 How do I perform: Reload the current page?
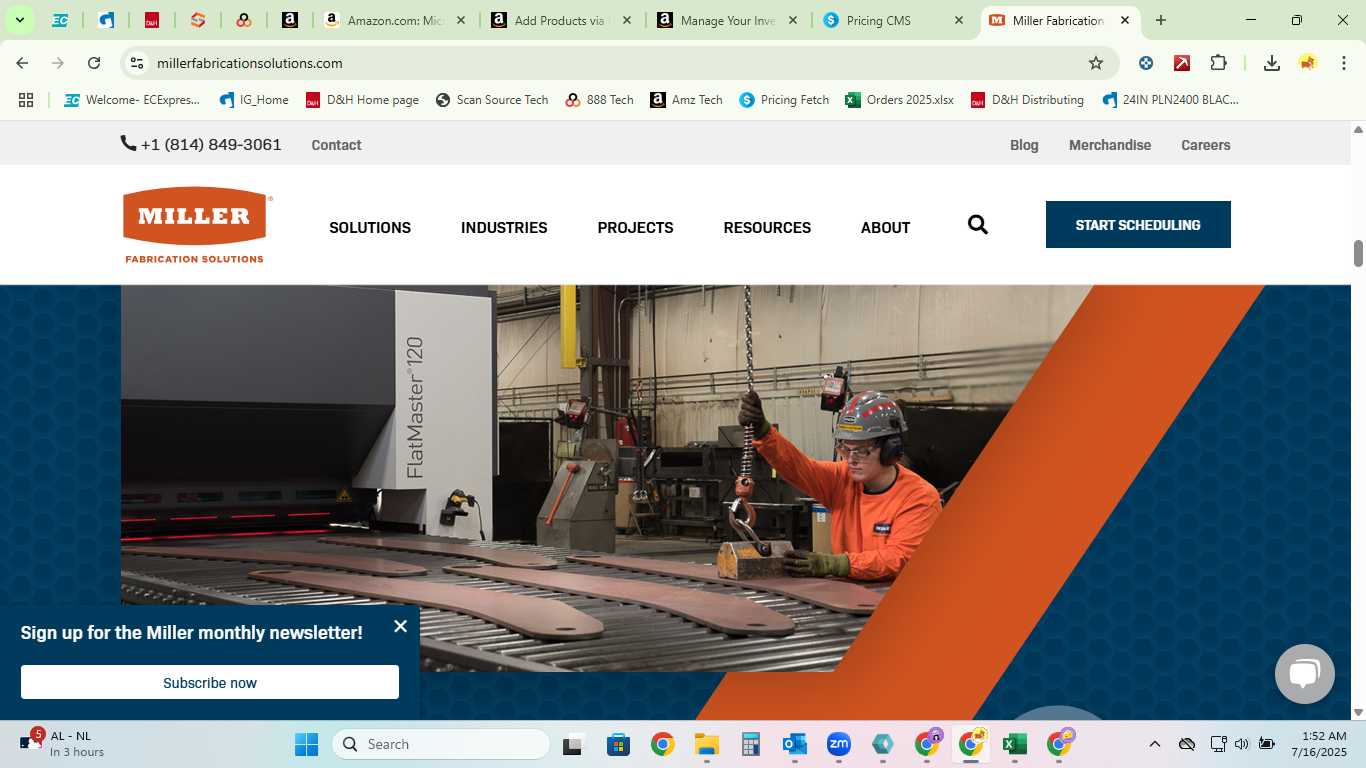(94, 63)
